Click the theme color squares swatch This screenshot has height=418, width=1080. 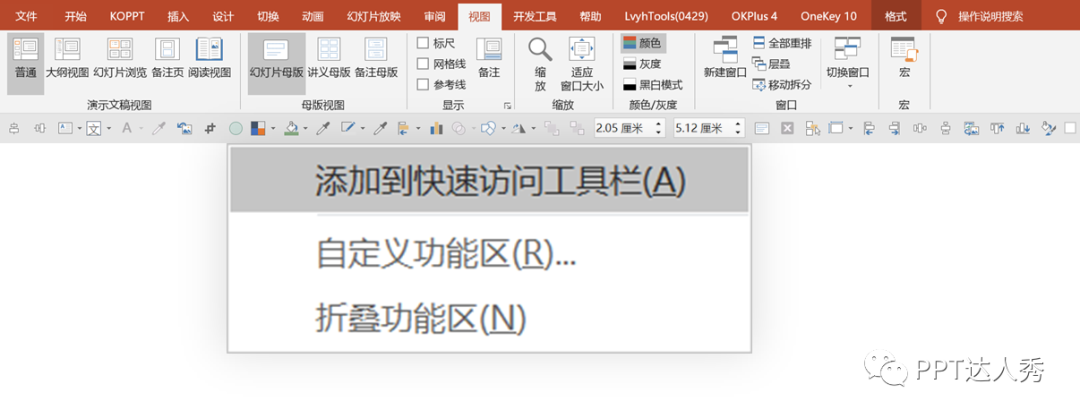[258, 127]
